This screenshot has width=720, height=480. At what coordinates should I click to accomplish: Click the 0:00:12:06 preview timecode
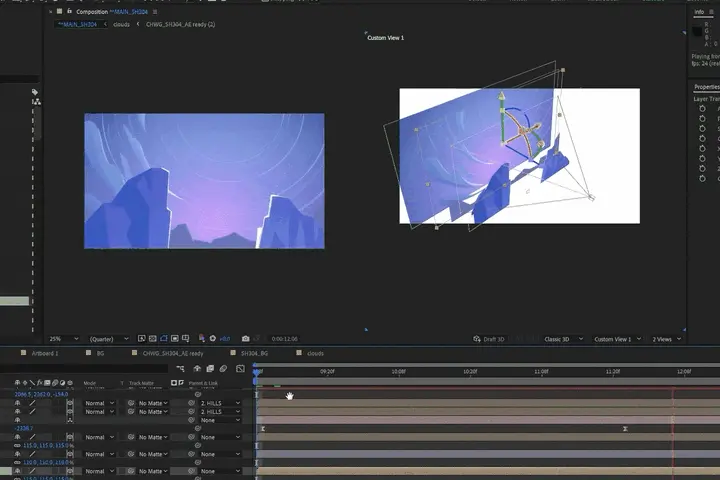284,339
